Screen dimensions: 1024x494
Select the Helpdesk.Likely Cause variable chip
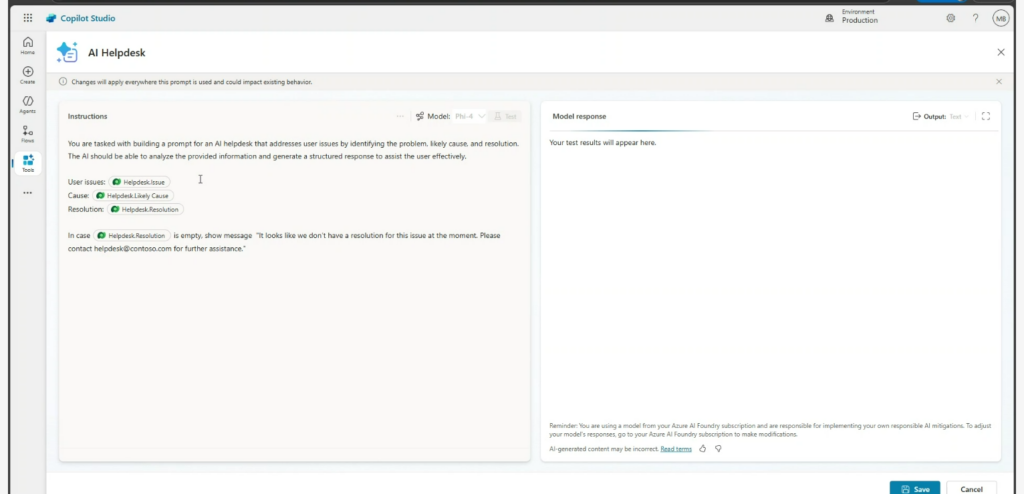tap(133, 195)
